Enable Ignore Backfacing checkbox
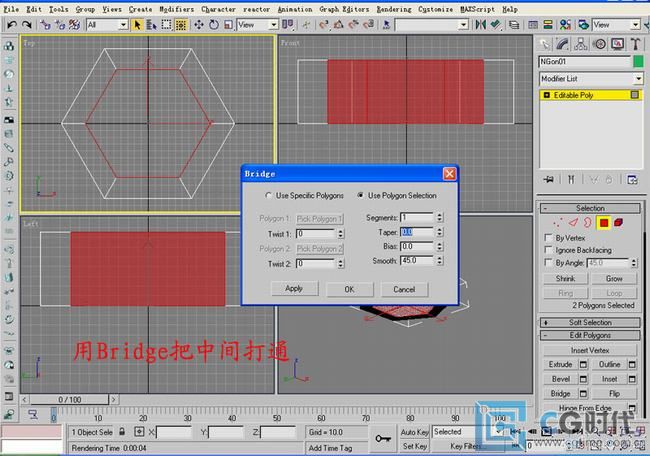 click(x=548, y=250)
